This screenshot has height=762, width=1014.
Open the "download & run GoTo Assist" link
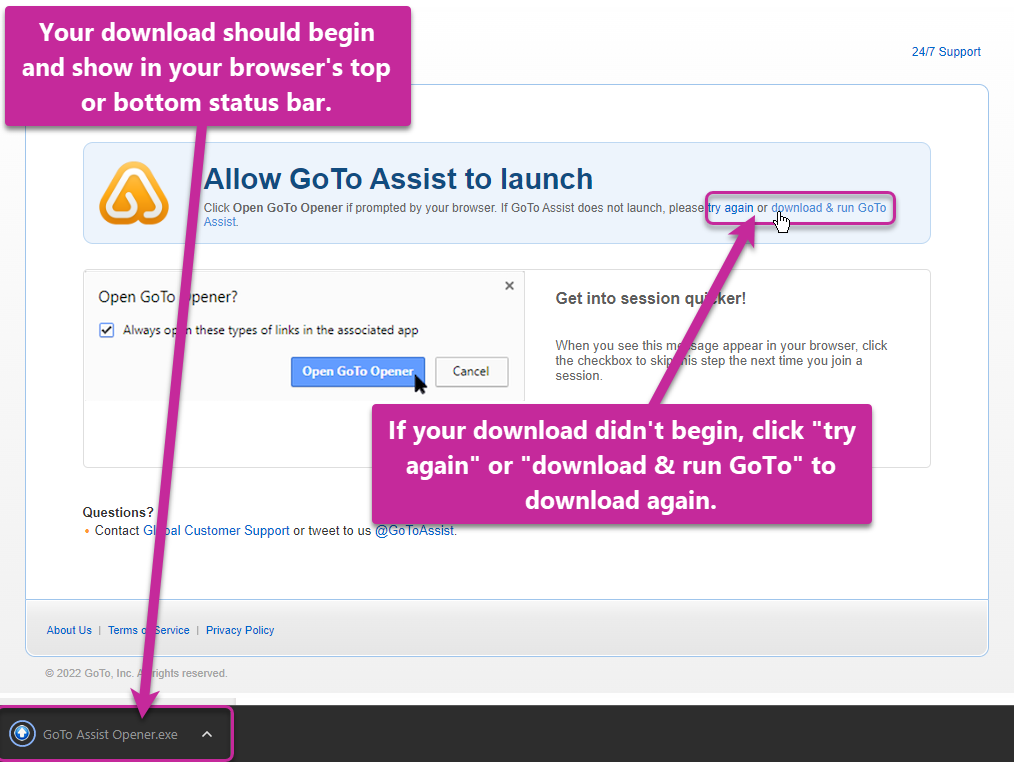click(x=828, y=207)
